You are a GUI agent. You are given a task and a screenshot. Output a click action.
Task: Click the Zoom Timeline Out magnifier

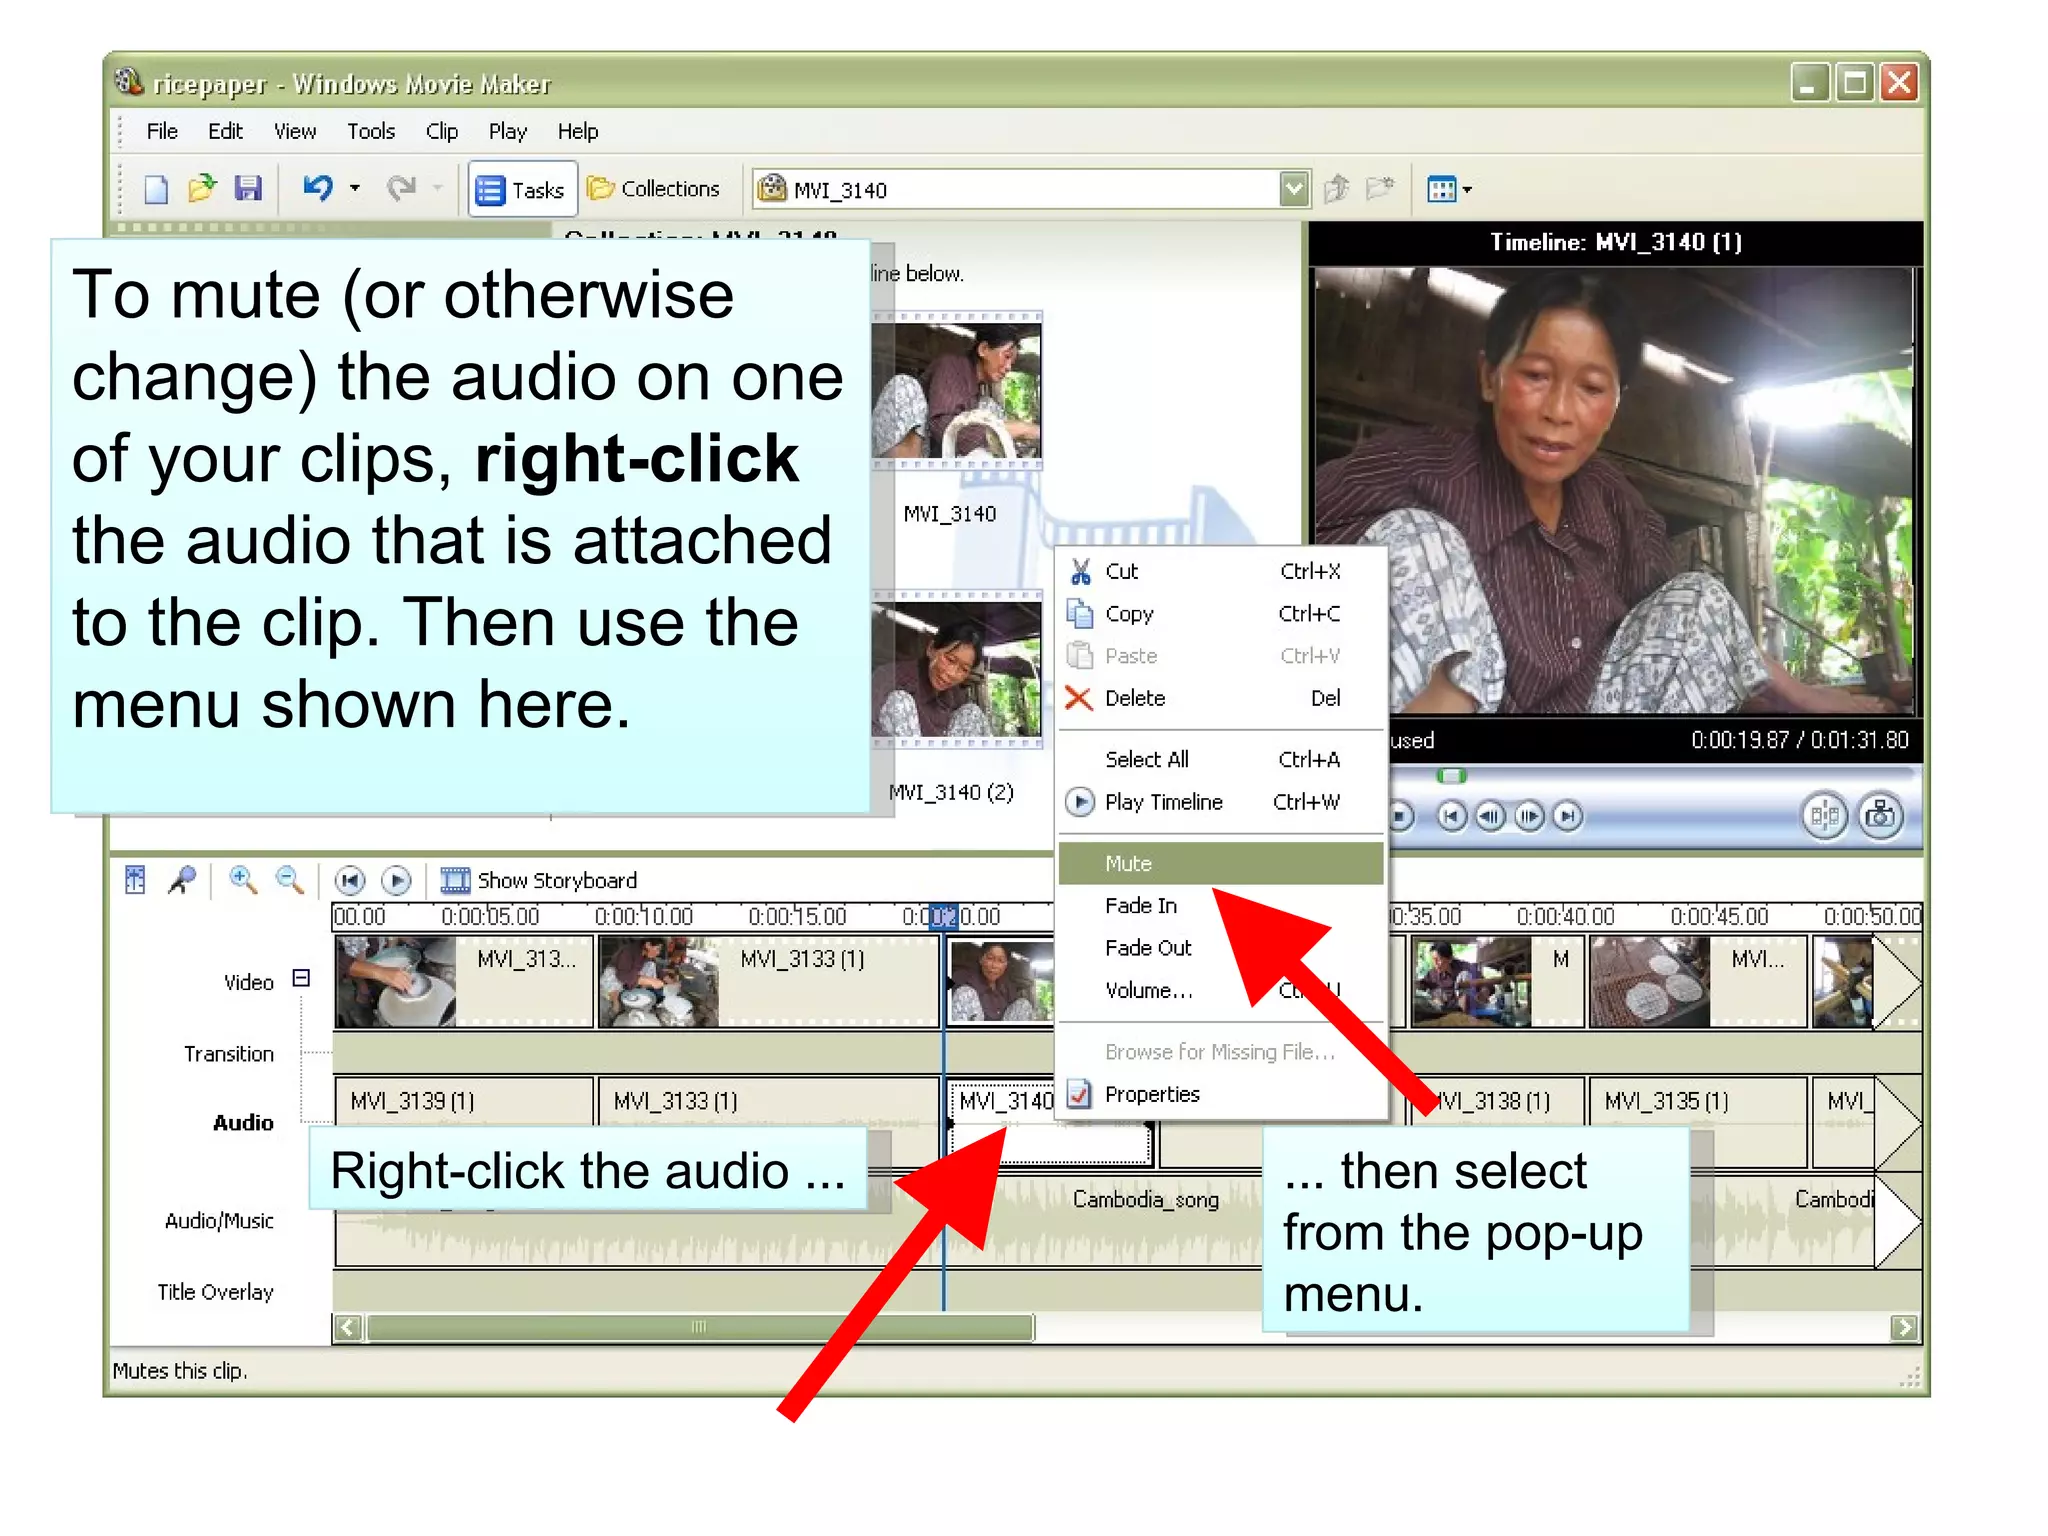[x=289, y=880]
